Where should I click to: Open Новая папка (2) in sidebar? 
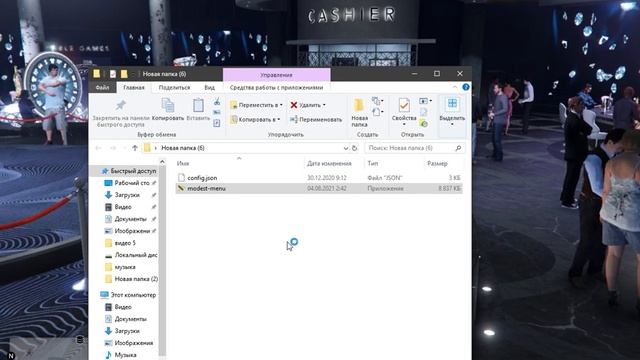tap(136, 279)
